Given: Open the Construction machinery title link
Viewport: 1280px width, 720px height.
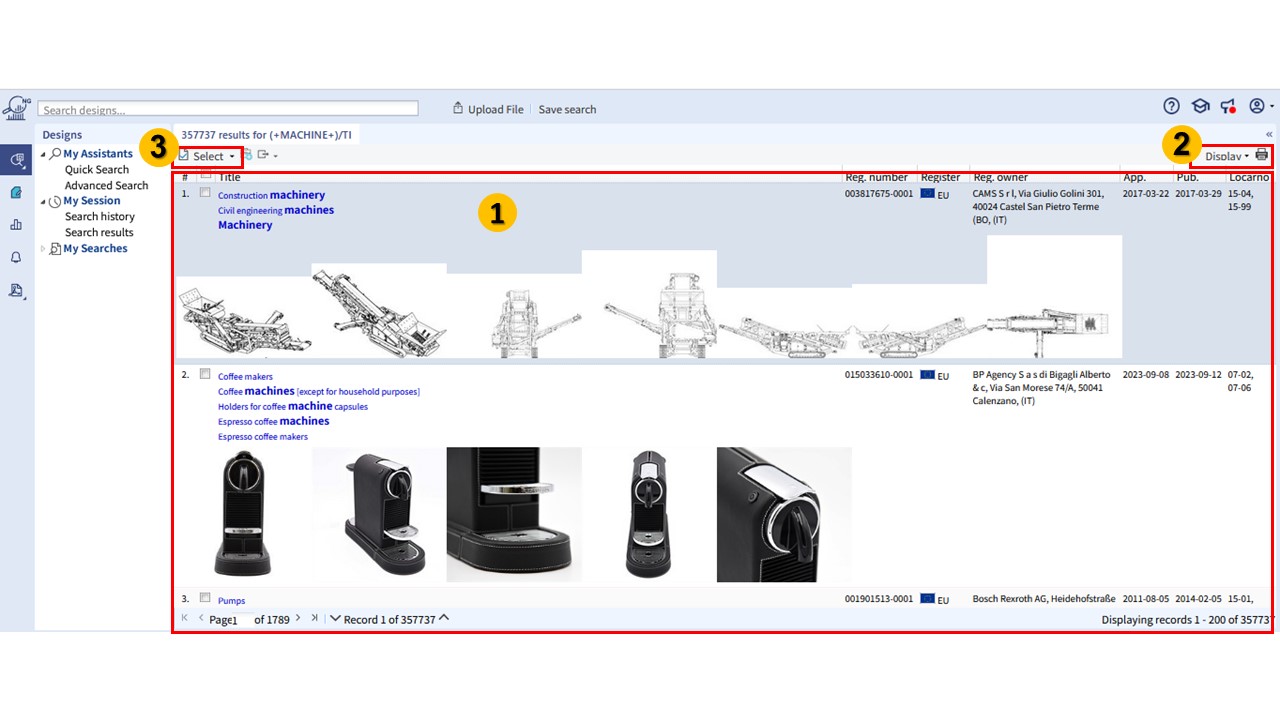Looking at the screenshot, I should click(271, 195).
